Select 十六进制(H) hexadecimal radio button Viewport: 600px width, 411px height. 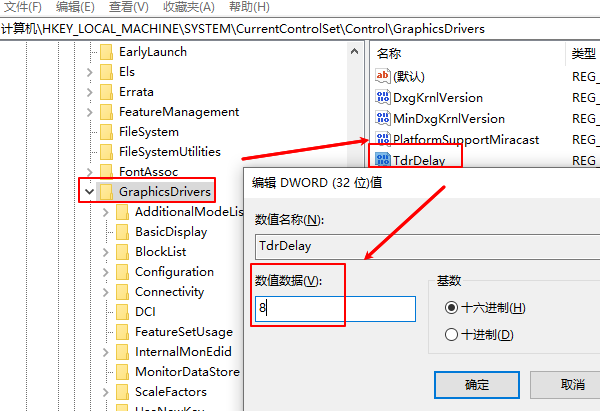[x=451, y=308]
